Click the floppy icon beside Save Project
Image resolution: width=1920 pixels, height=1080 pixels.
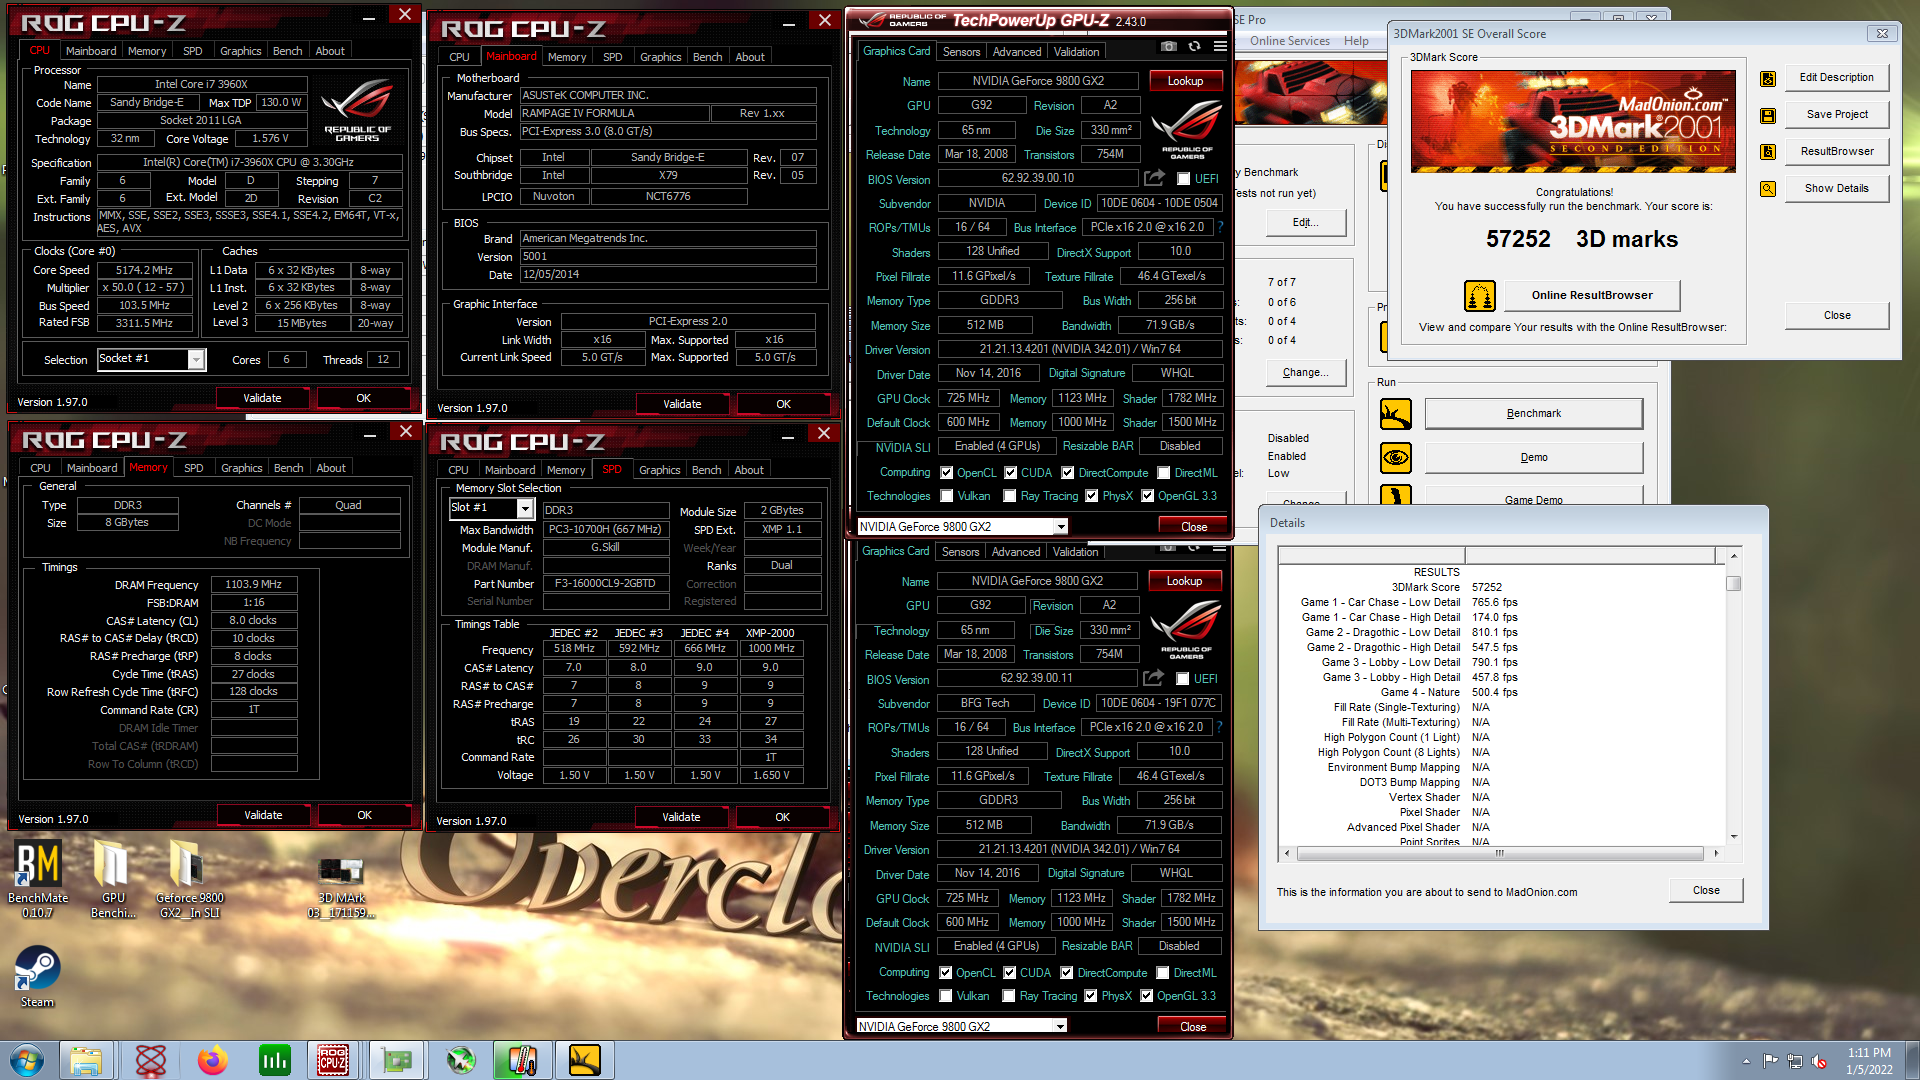pos(1768,115)
